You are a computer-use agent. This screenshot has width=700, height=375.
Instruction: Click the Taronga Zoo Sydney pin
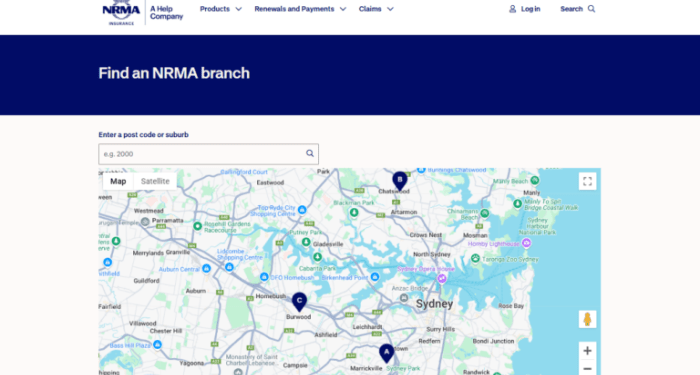pyautogui.click(x=475, y=258)
